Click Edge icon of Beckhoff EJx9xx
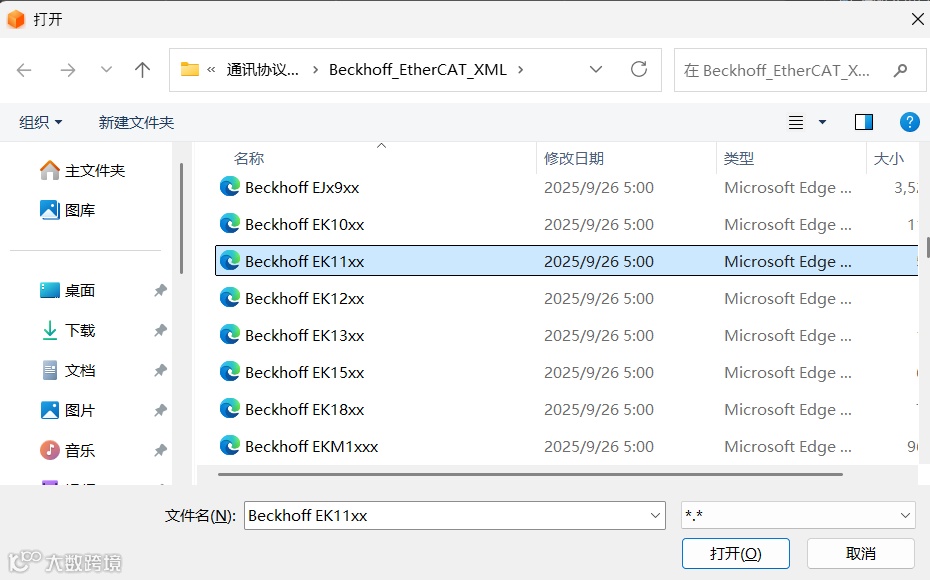The image size is (930, 580). [x=230, y=187]
